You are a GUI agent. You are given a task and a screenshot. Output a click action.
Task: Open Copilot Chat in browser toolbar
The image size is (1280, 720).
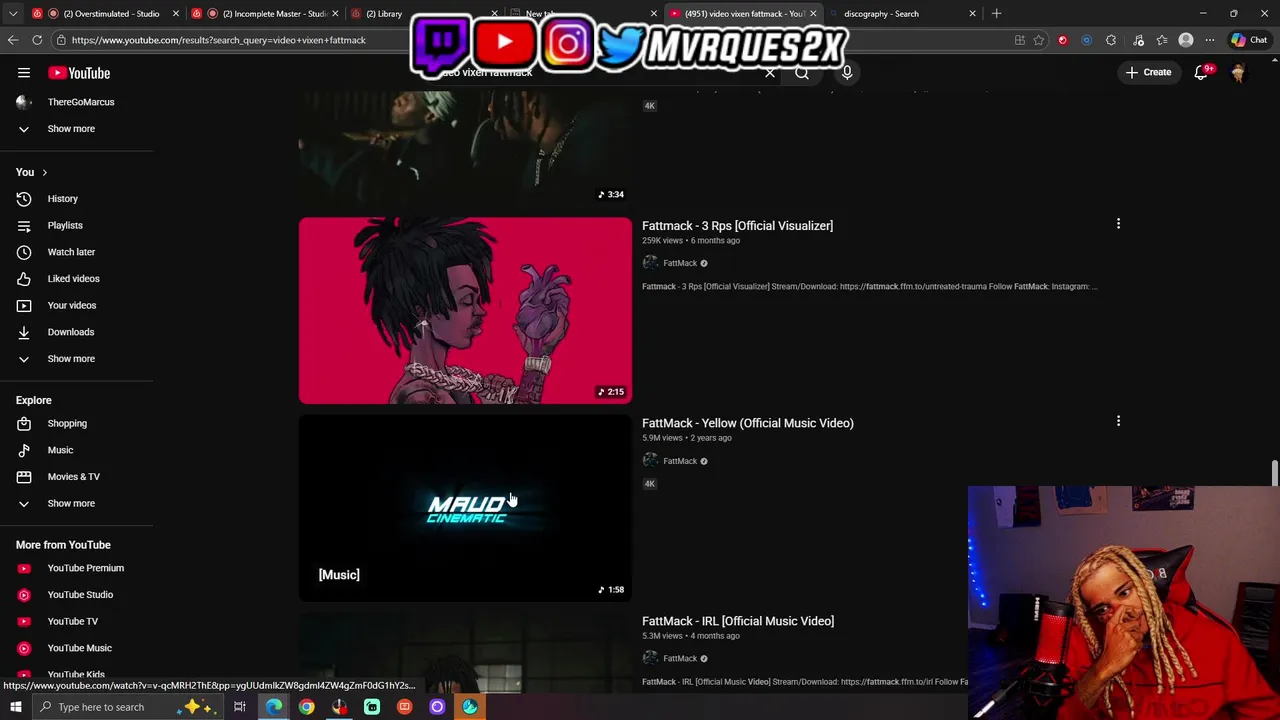(x=1249, y=40)
